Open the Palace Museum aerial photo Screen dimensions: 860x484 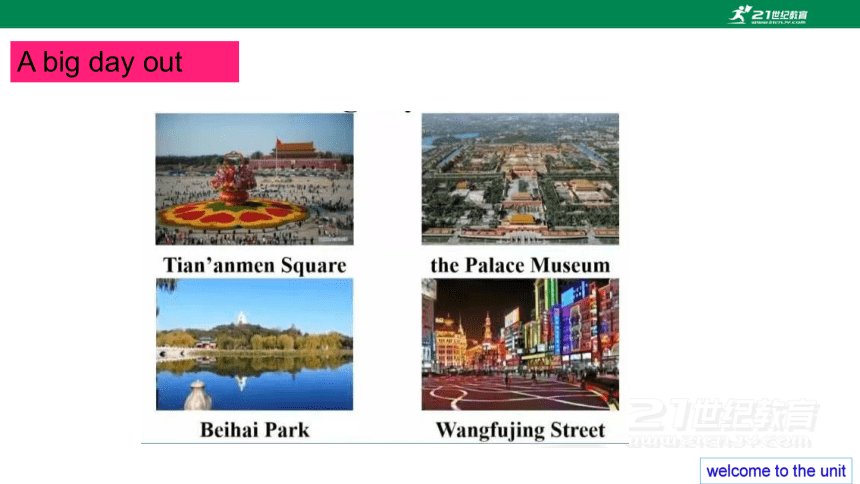tap(520, 179)
